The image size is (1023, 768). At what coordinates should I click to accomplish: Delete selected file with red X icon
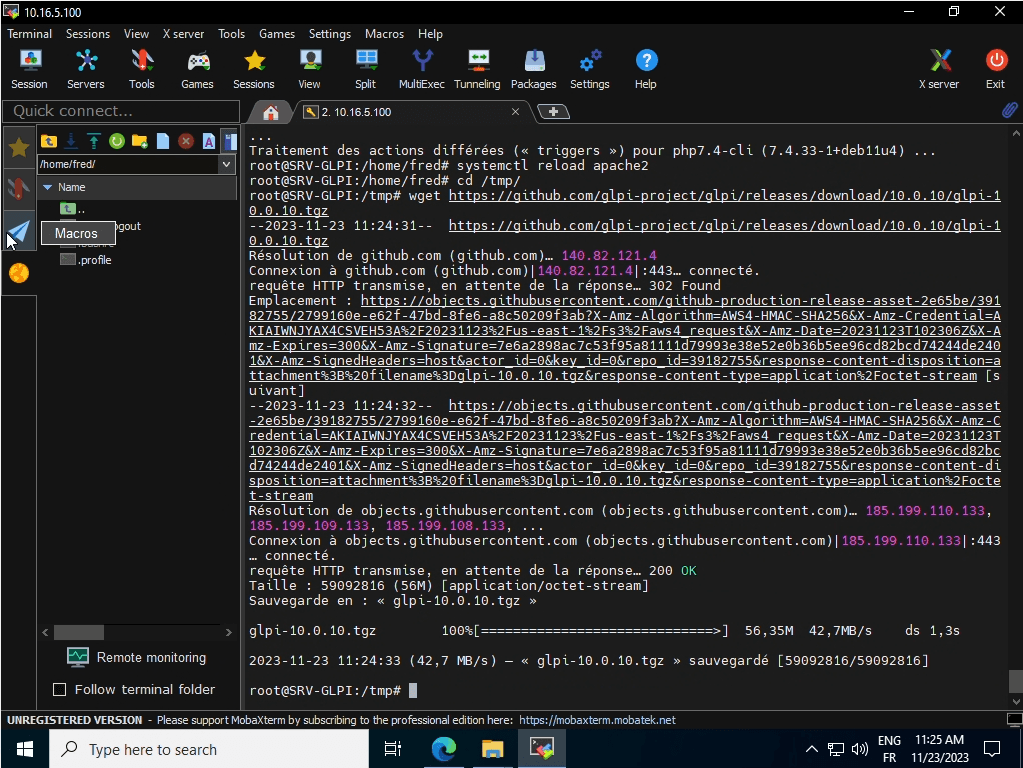(185, 141)
